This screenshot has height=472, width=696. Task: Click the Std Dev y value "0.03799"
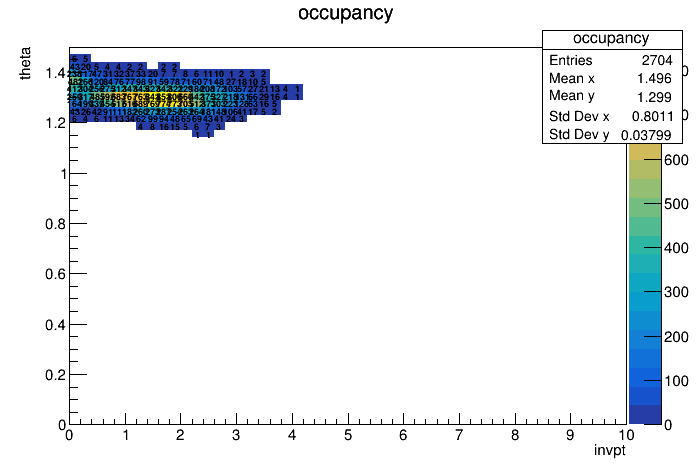pyautogui.click(x=646, y=135)
